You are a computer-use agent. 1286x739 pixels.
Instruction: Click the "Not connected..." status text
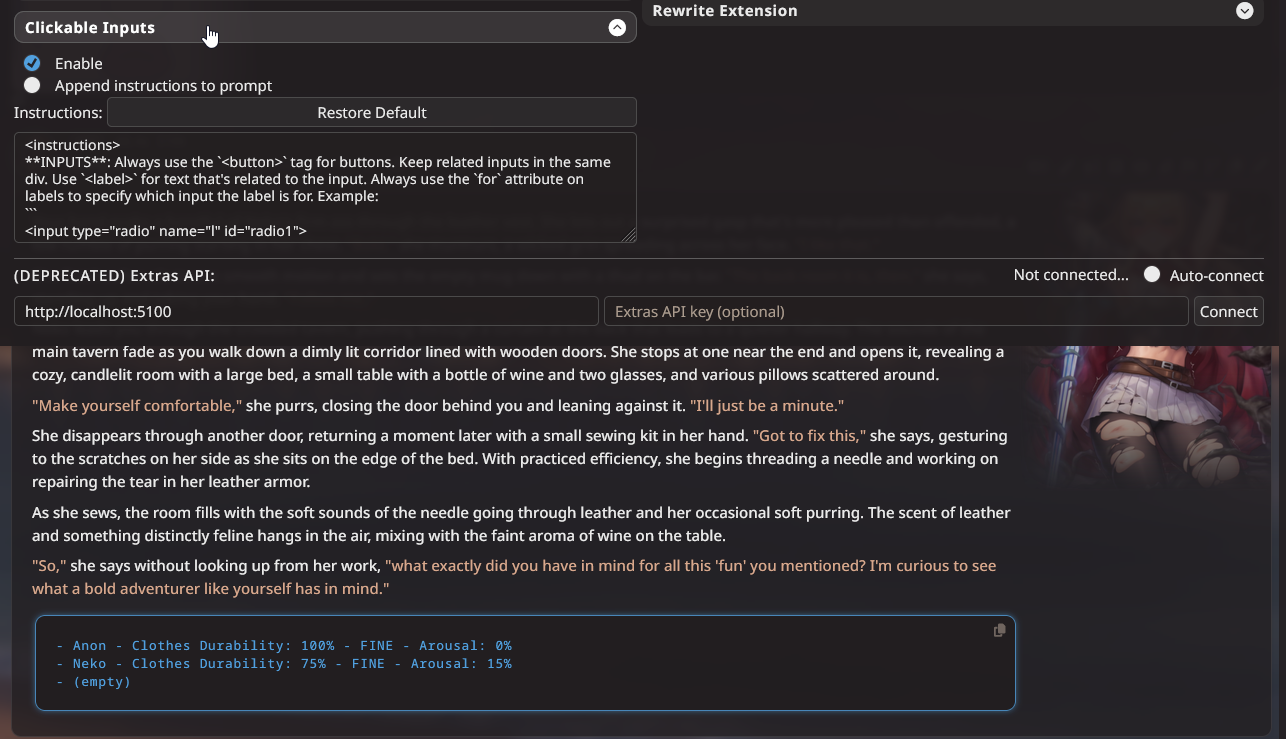[1070, 275]
